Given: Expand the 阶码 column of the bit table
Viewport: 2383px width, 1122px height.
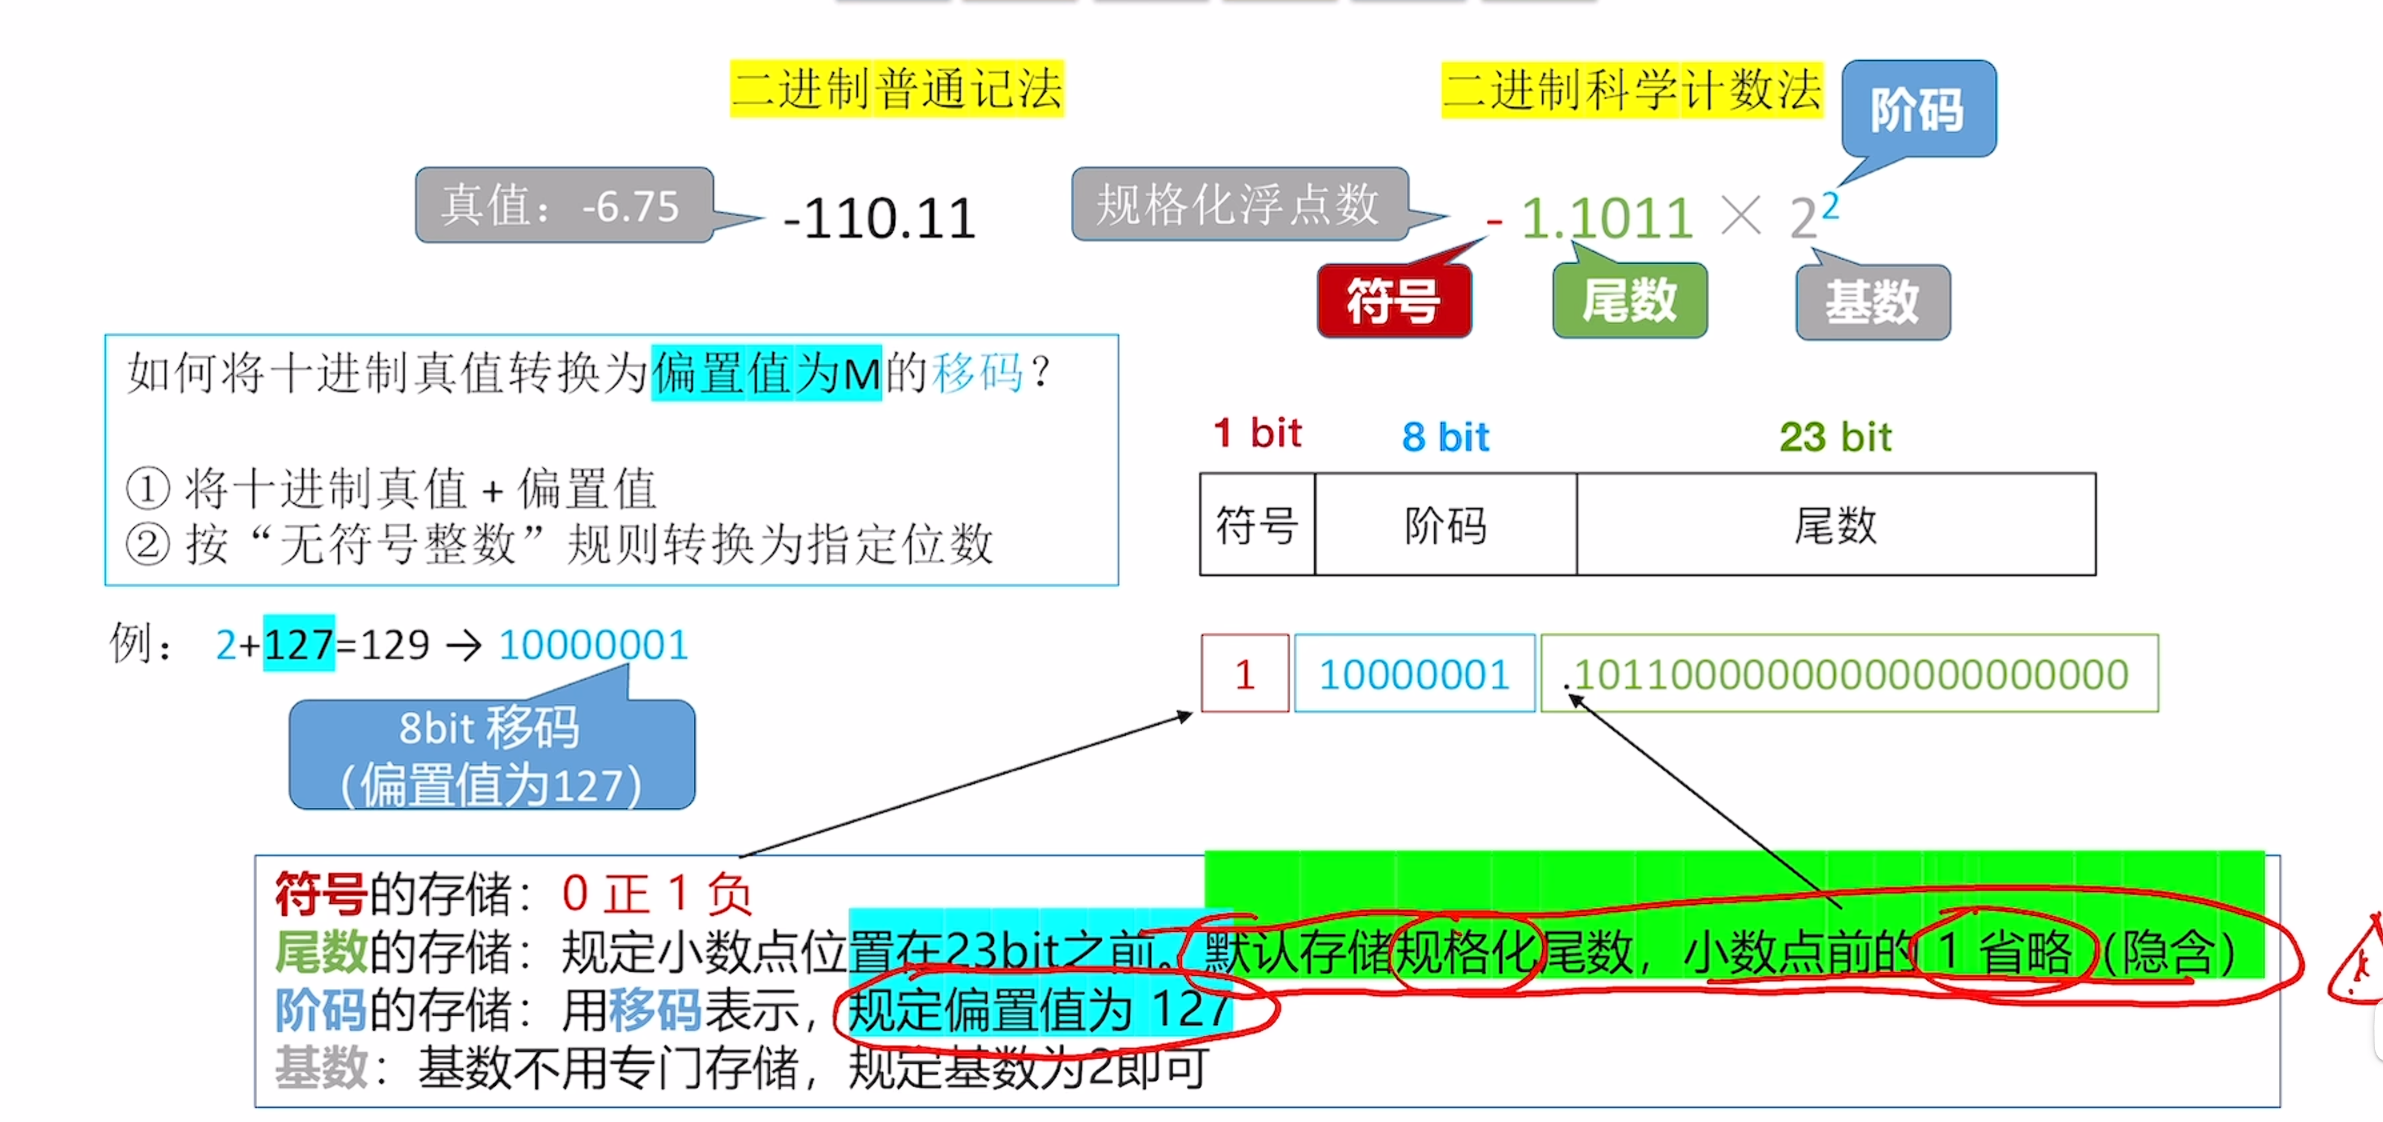Looking at the screenshot, I should pyautogui.click(x=1443, y=526).
